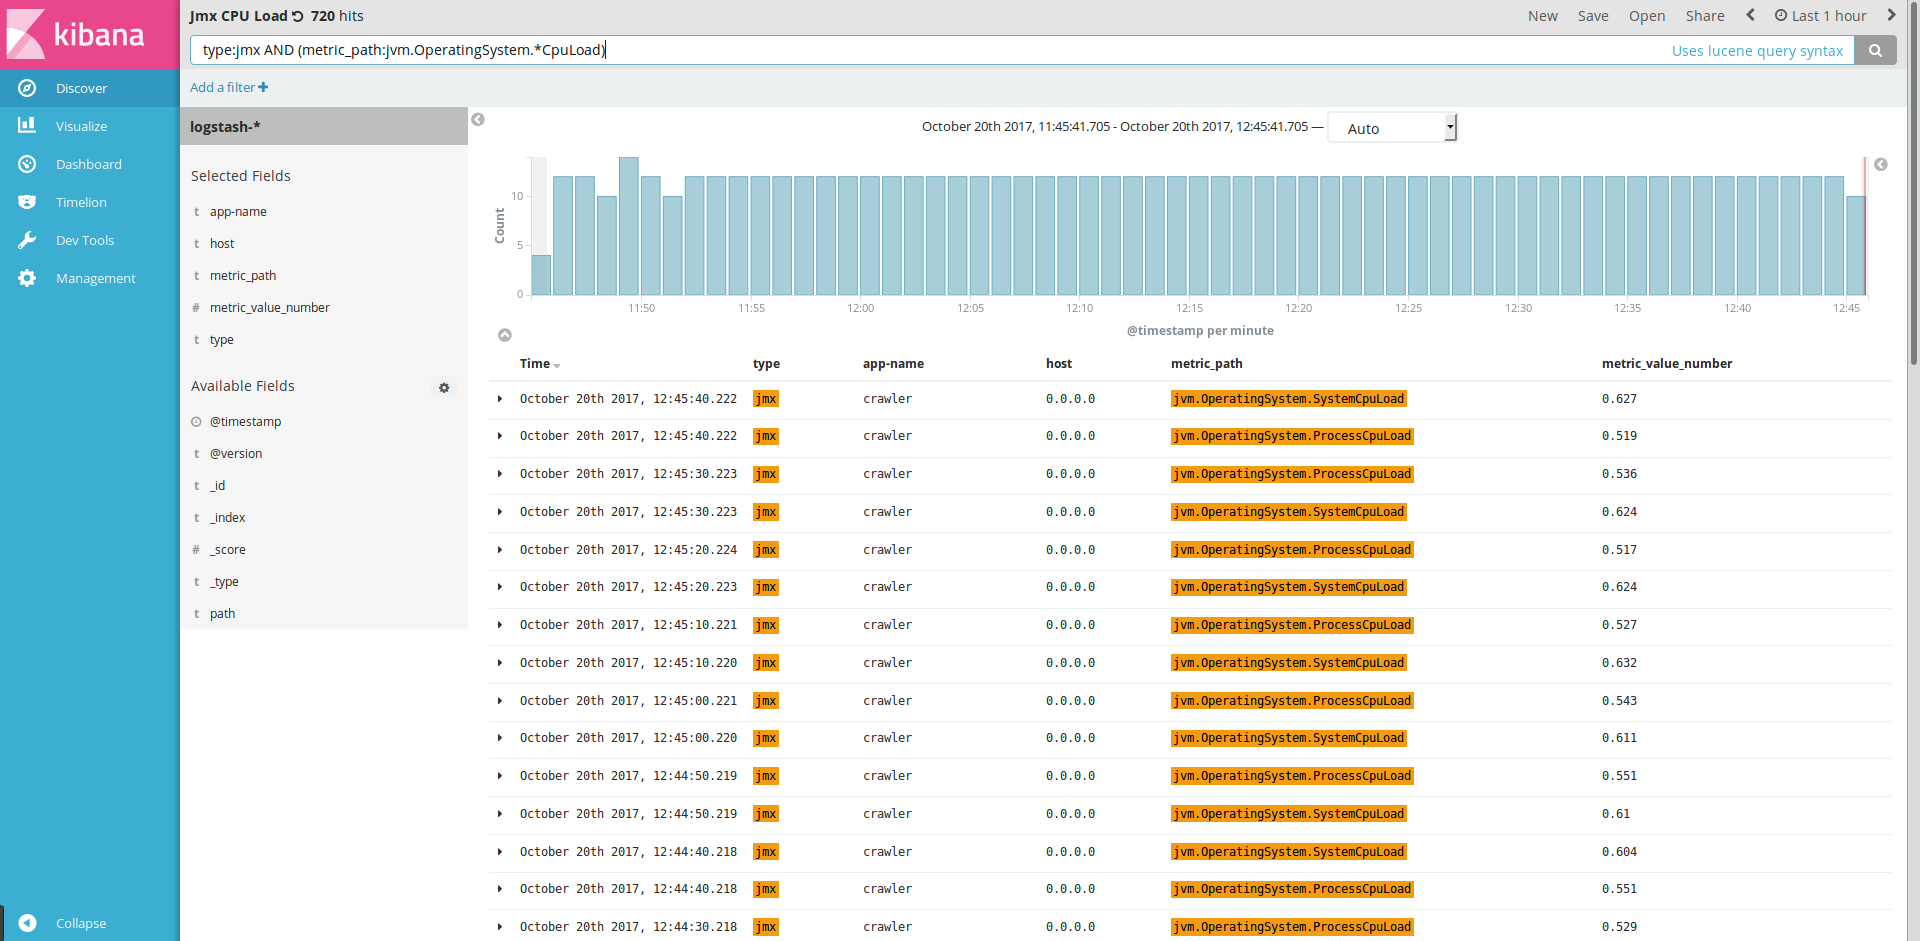The width and height of the screenshot is (1920, 941).
Task: Open the Auto interval dropdown
Action: 1392,128
